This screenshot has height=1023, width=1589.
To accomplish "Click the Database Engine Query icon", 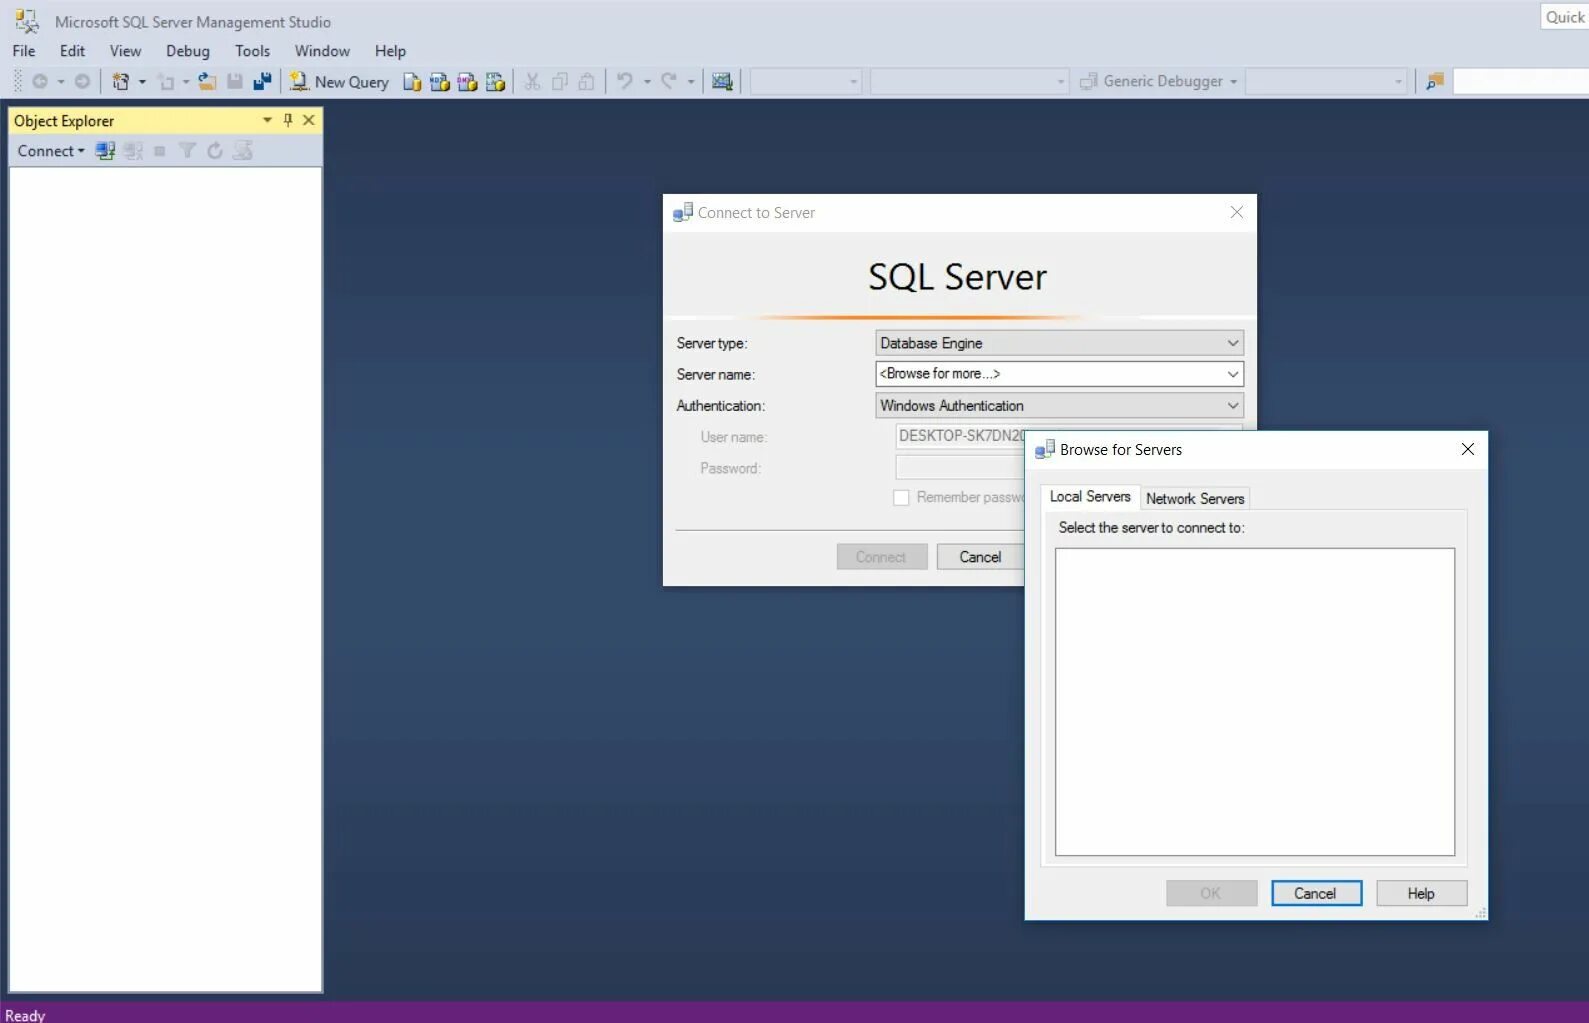I will pyautogui.click(x=412, y=82).
